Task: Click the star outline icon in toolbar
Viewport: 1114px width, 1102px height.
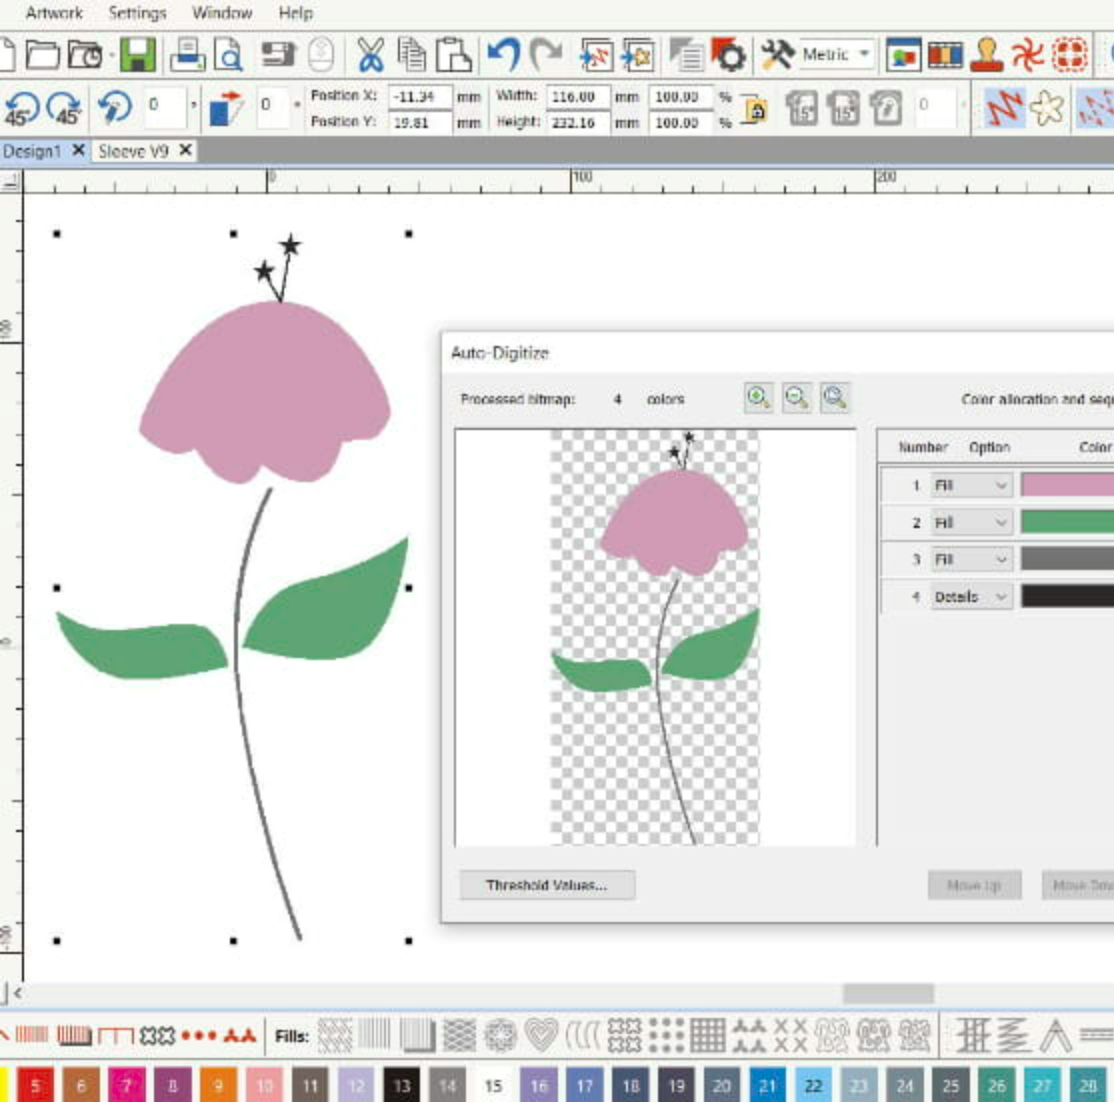Action: [x=1048, y=108]
